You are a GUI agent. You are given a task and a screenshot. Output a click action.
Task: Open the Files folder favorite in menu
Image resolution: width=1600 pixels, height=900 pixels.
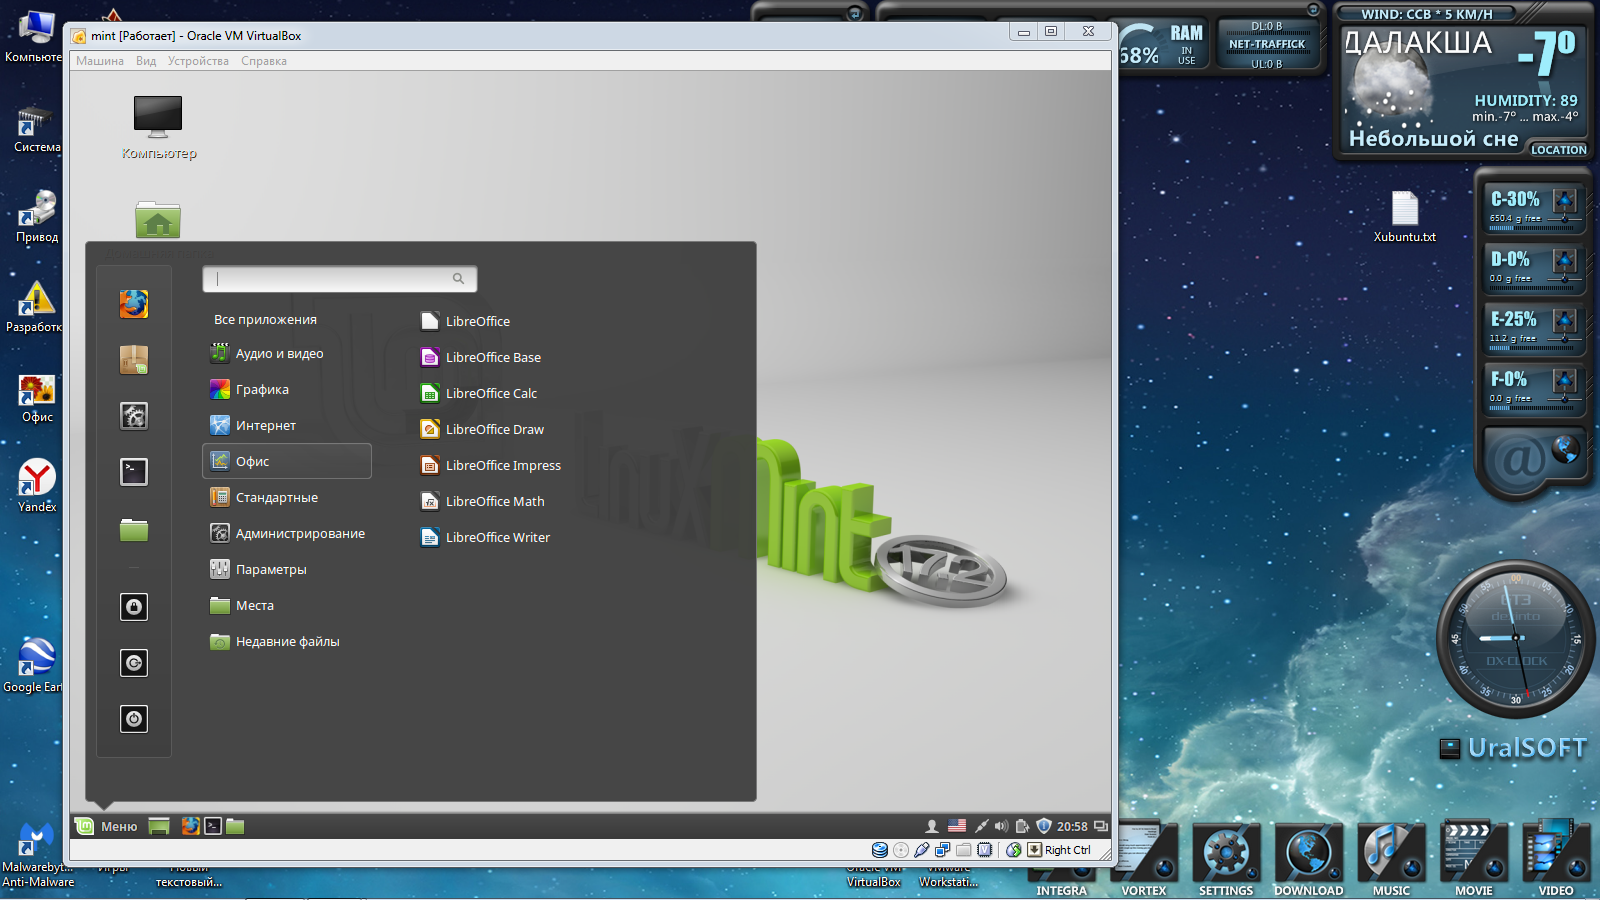click(134, 529)
